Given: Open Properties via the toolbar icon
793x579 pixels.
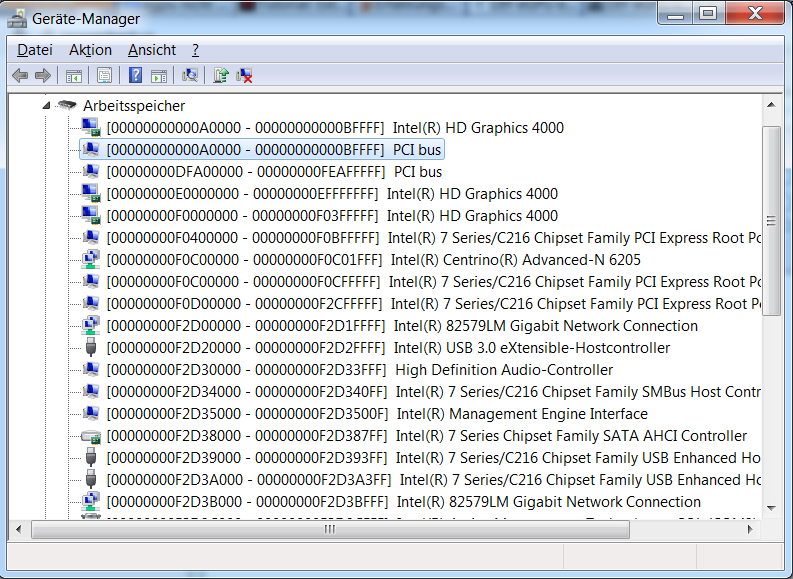Looking at the screenshot, I should pos(104,76).
